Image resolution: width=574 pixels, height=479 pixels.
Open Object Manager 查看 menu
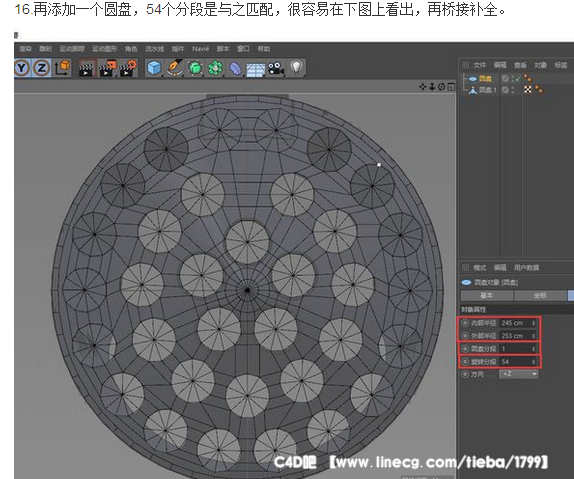(x=520, y=65)
